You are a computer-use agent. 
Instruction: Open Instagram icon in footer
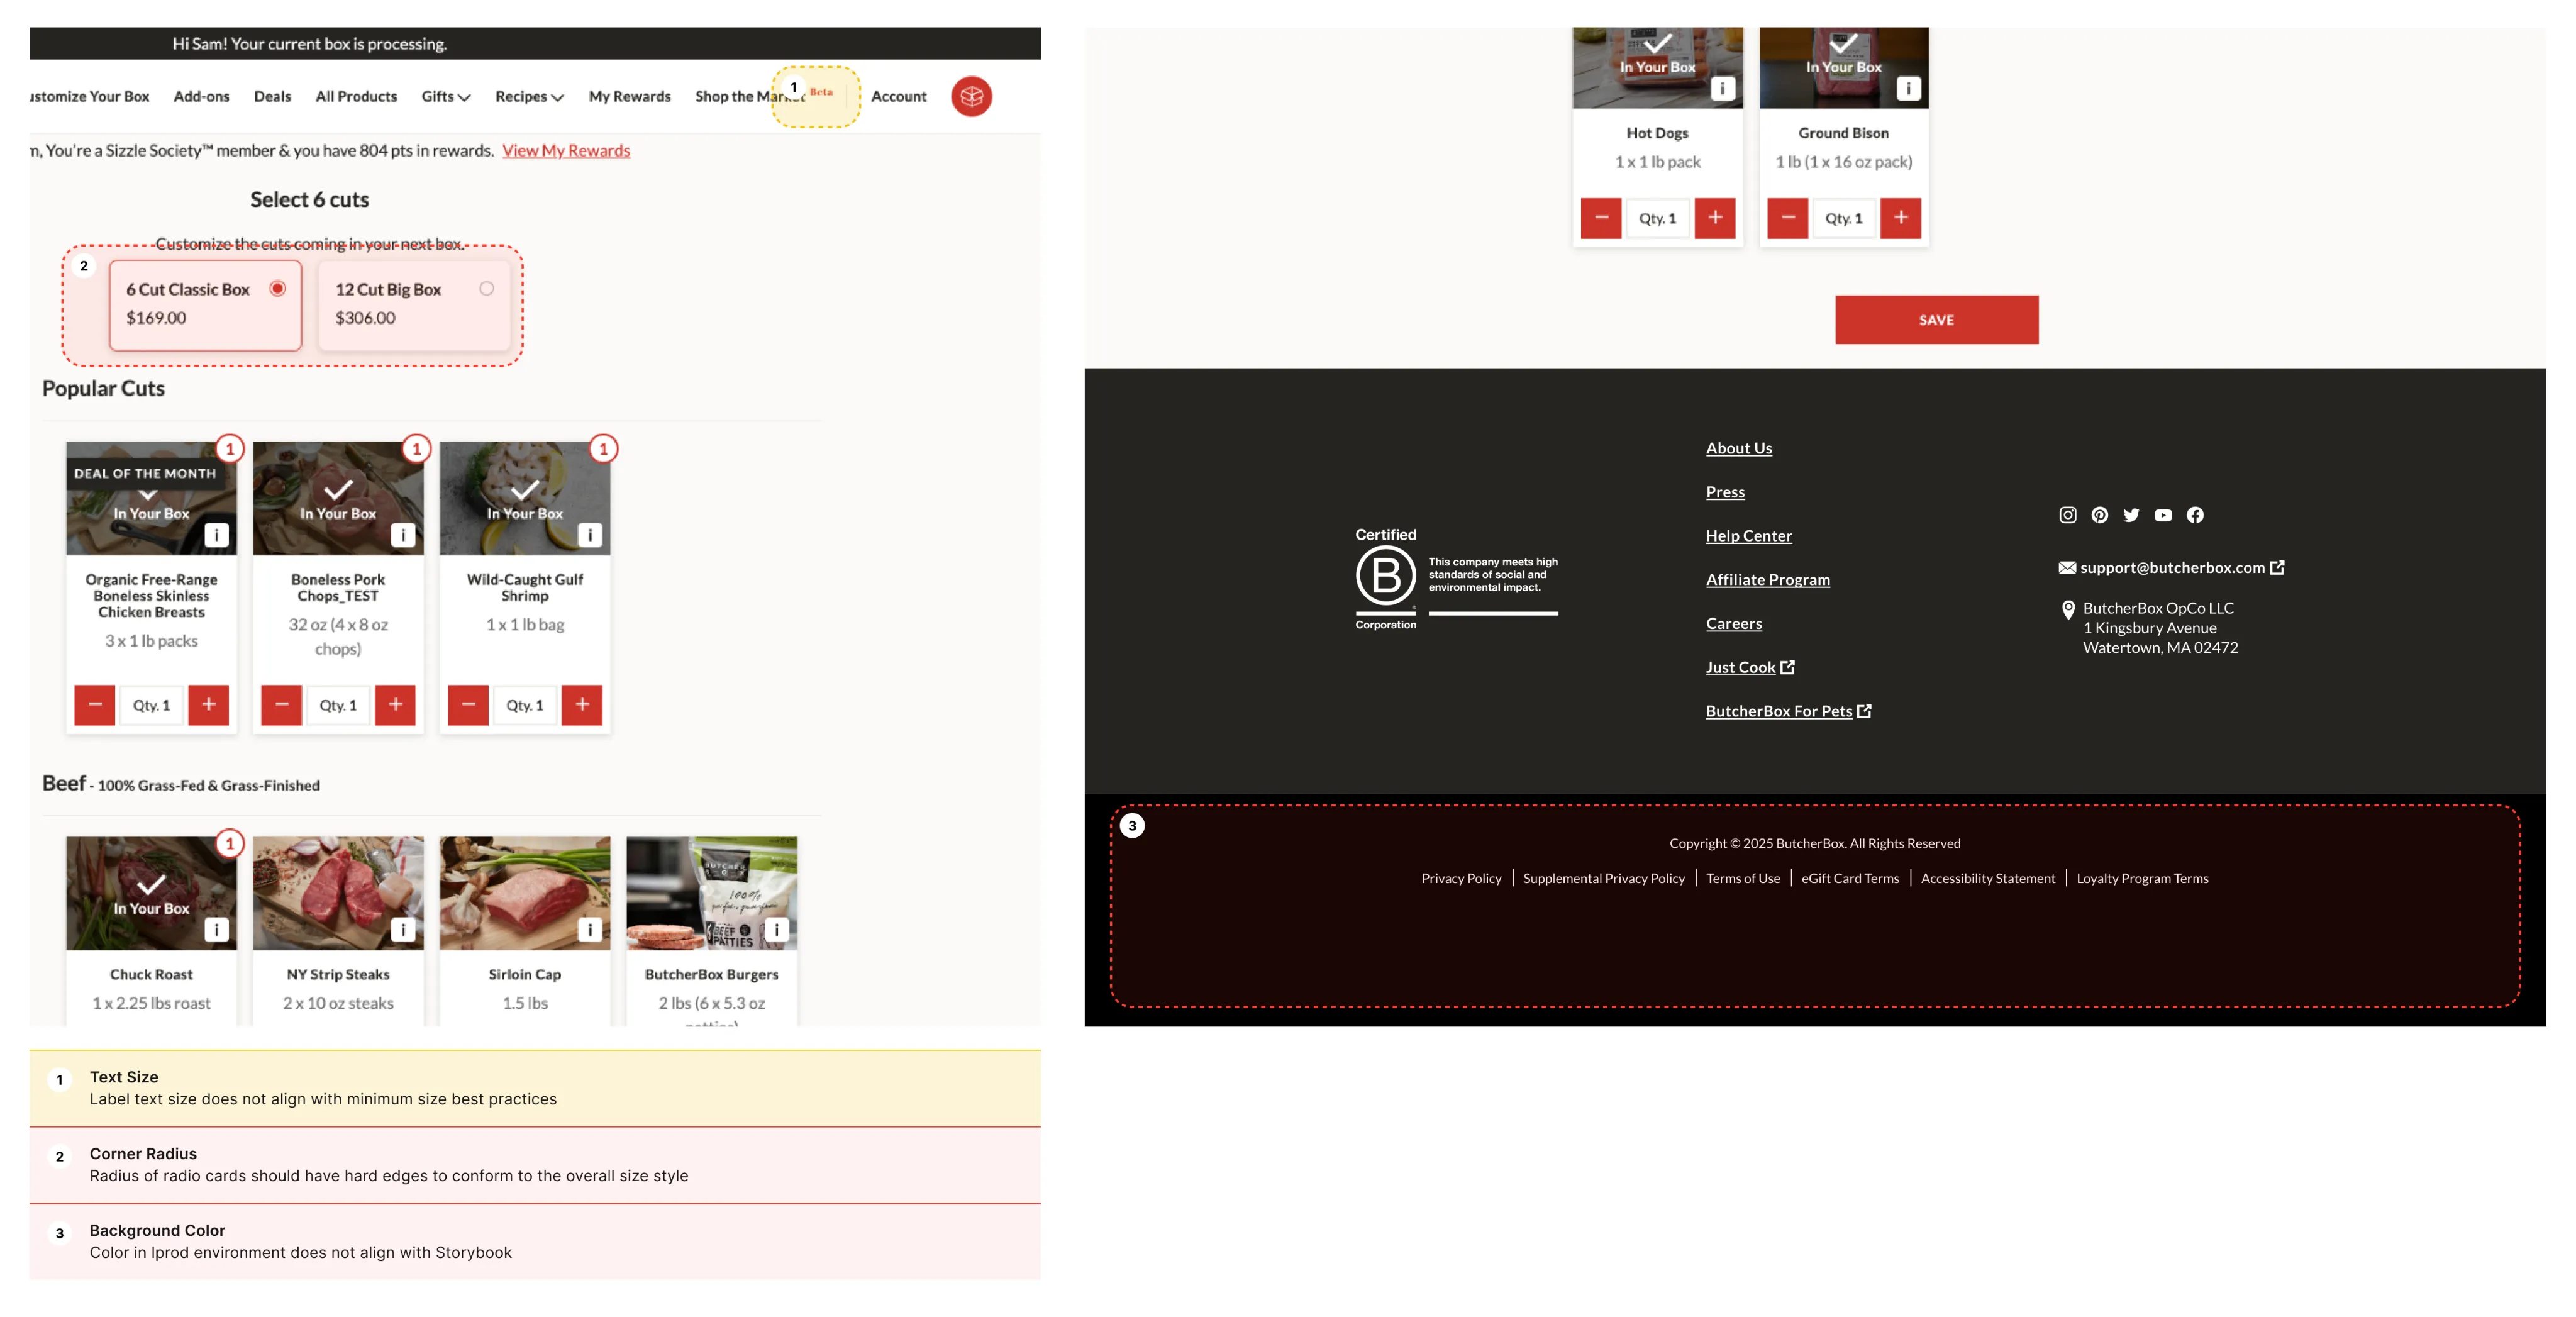(2068, 515)
